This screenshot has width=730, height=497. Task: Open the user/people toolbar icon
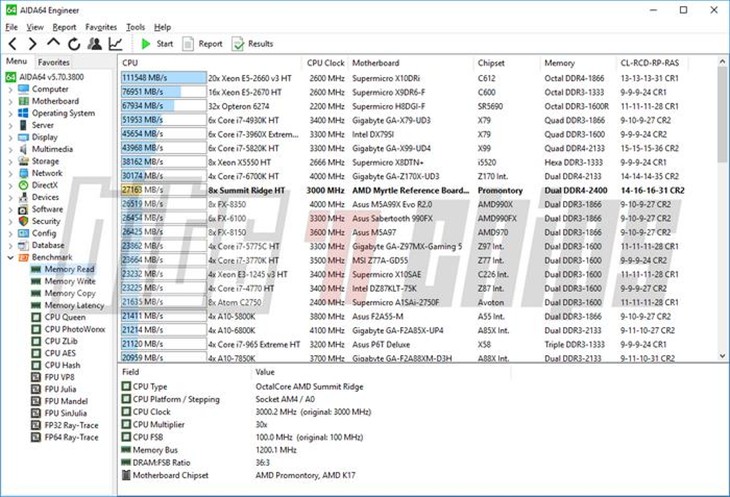(95, 44)
